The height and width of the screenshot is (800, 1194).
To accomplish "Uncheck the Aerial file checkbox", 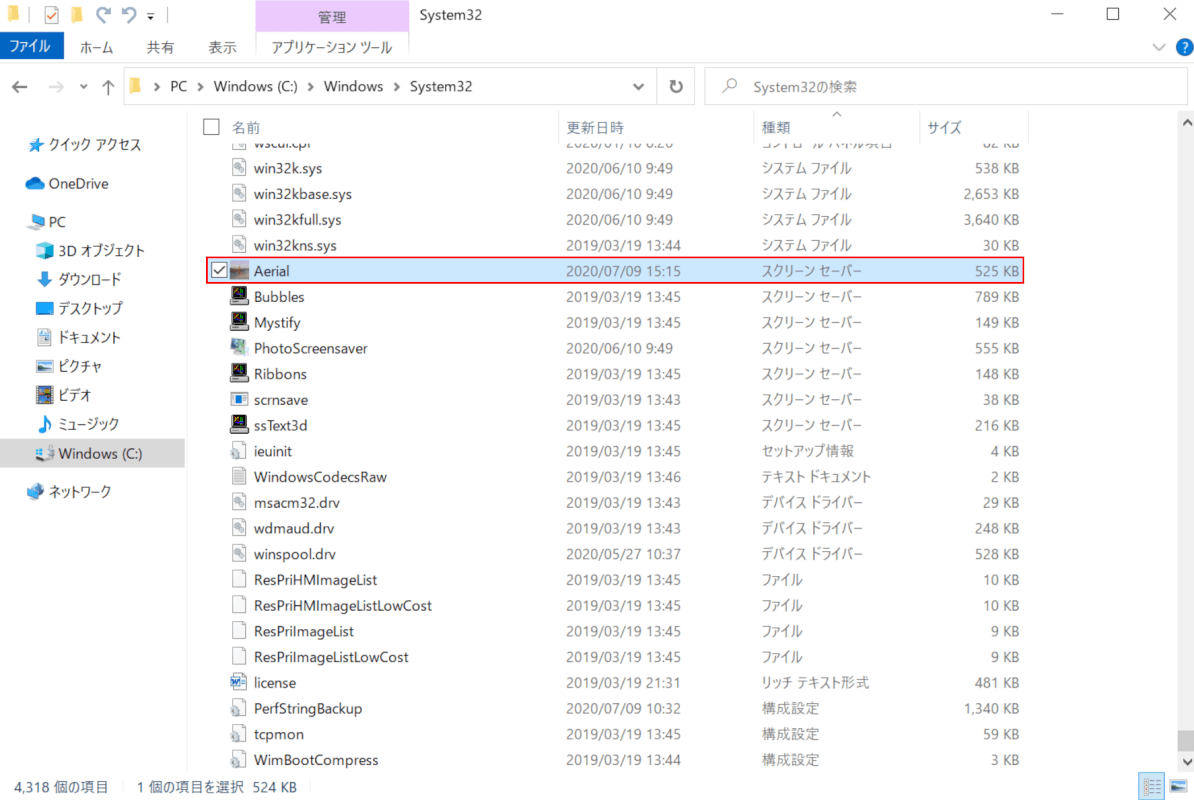I will (219, 270).
